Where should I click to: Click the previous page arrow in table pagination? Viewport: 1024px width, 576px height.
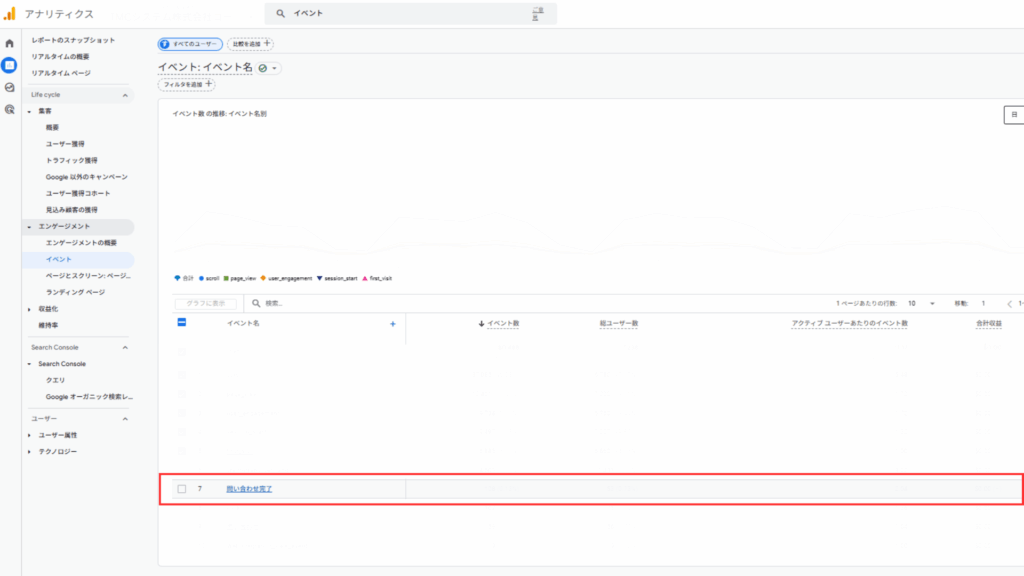[1010, 303]
